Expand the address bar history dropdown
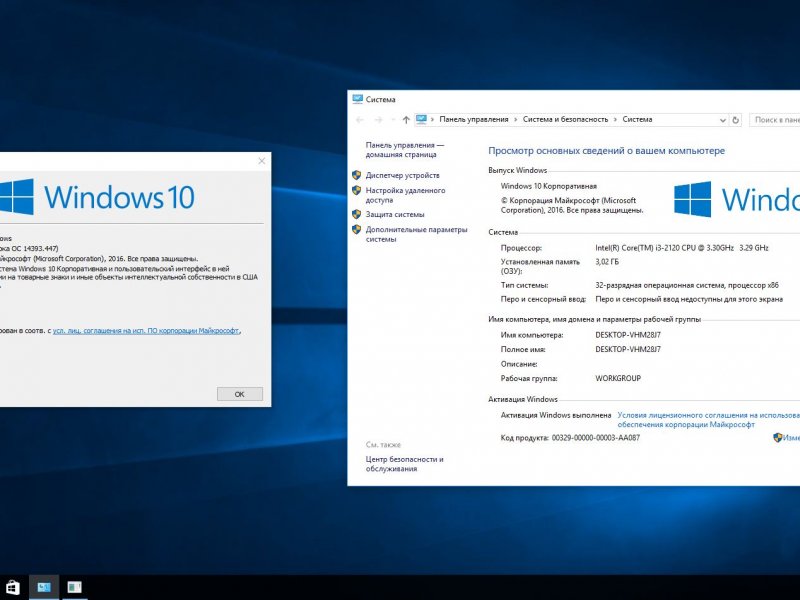 722,120
